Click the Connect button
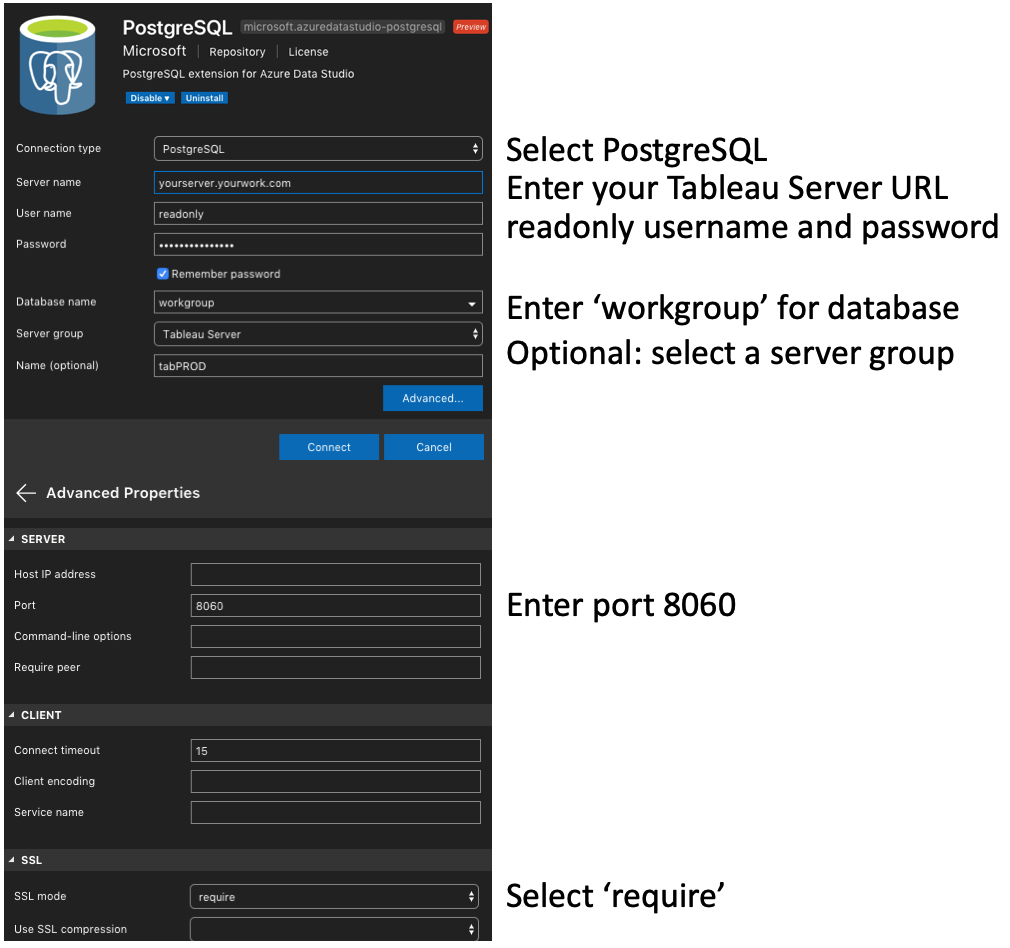 point(329,447)
